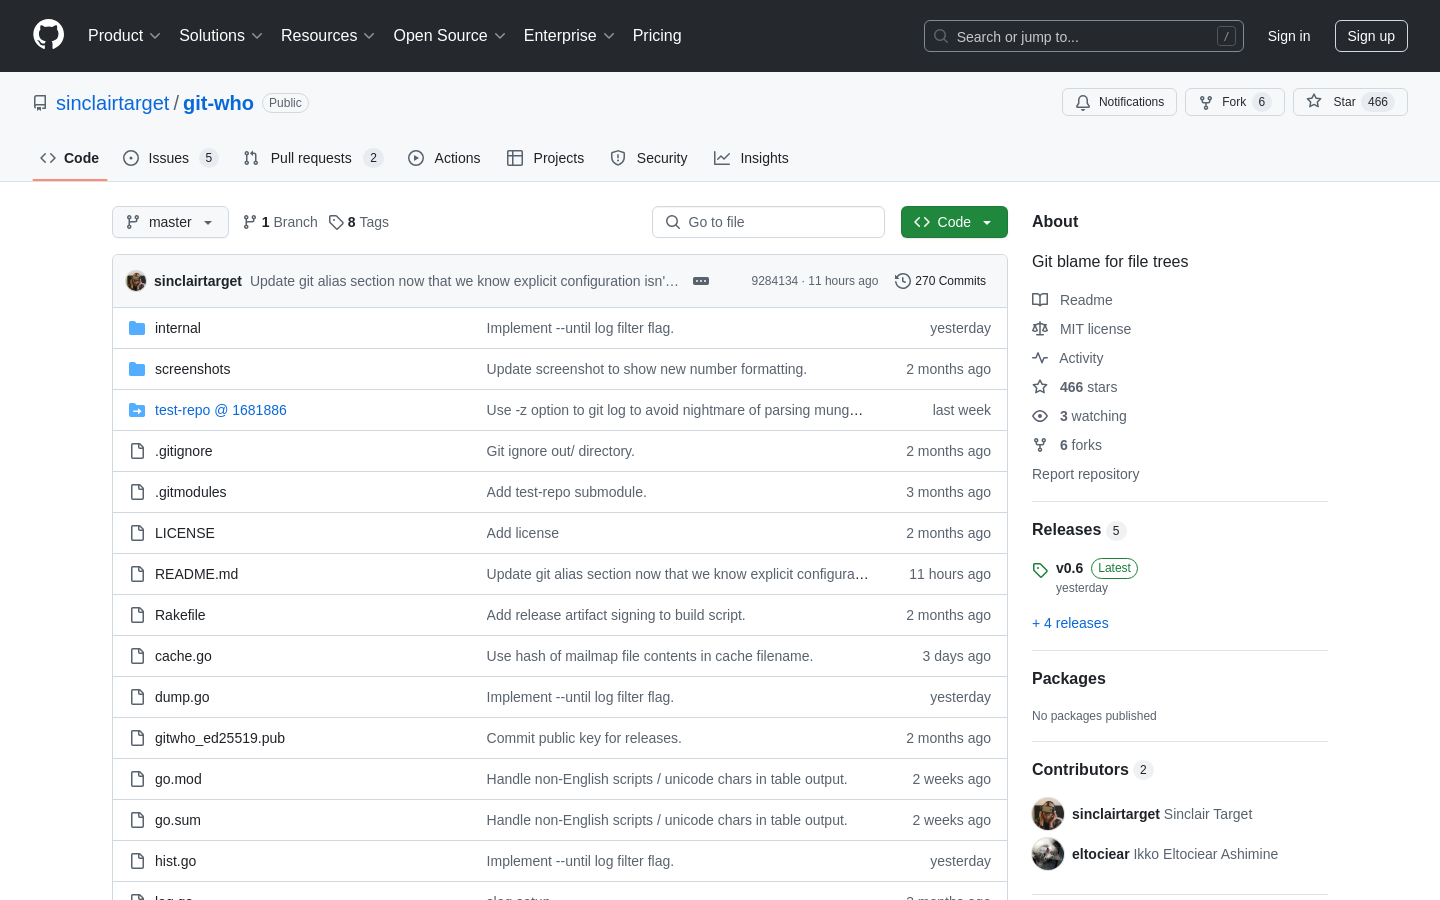Open the Product dropdown menu

[124, 36]
